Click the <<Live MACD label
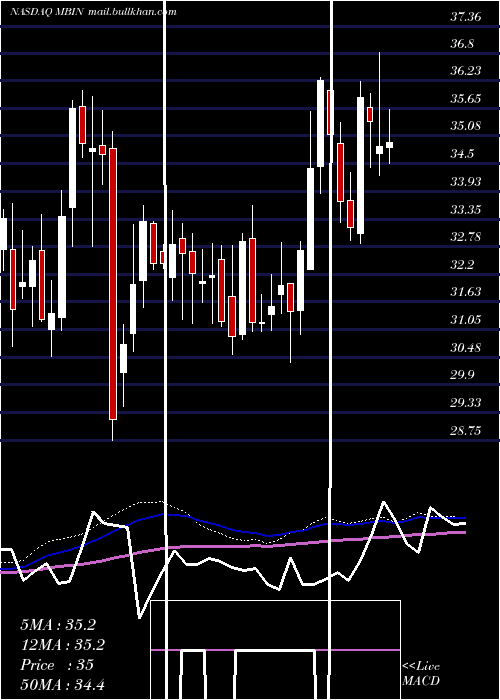500x700 pixels. [421, 673]
